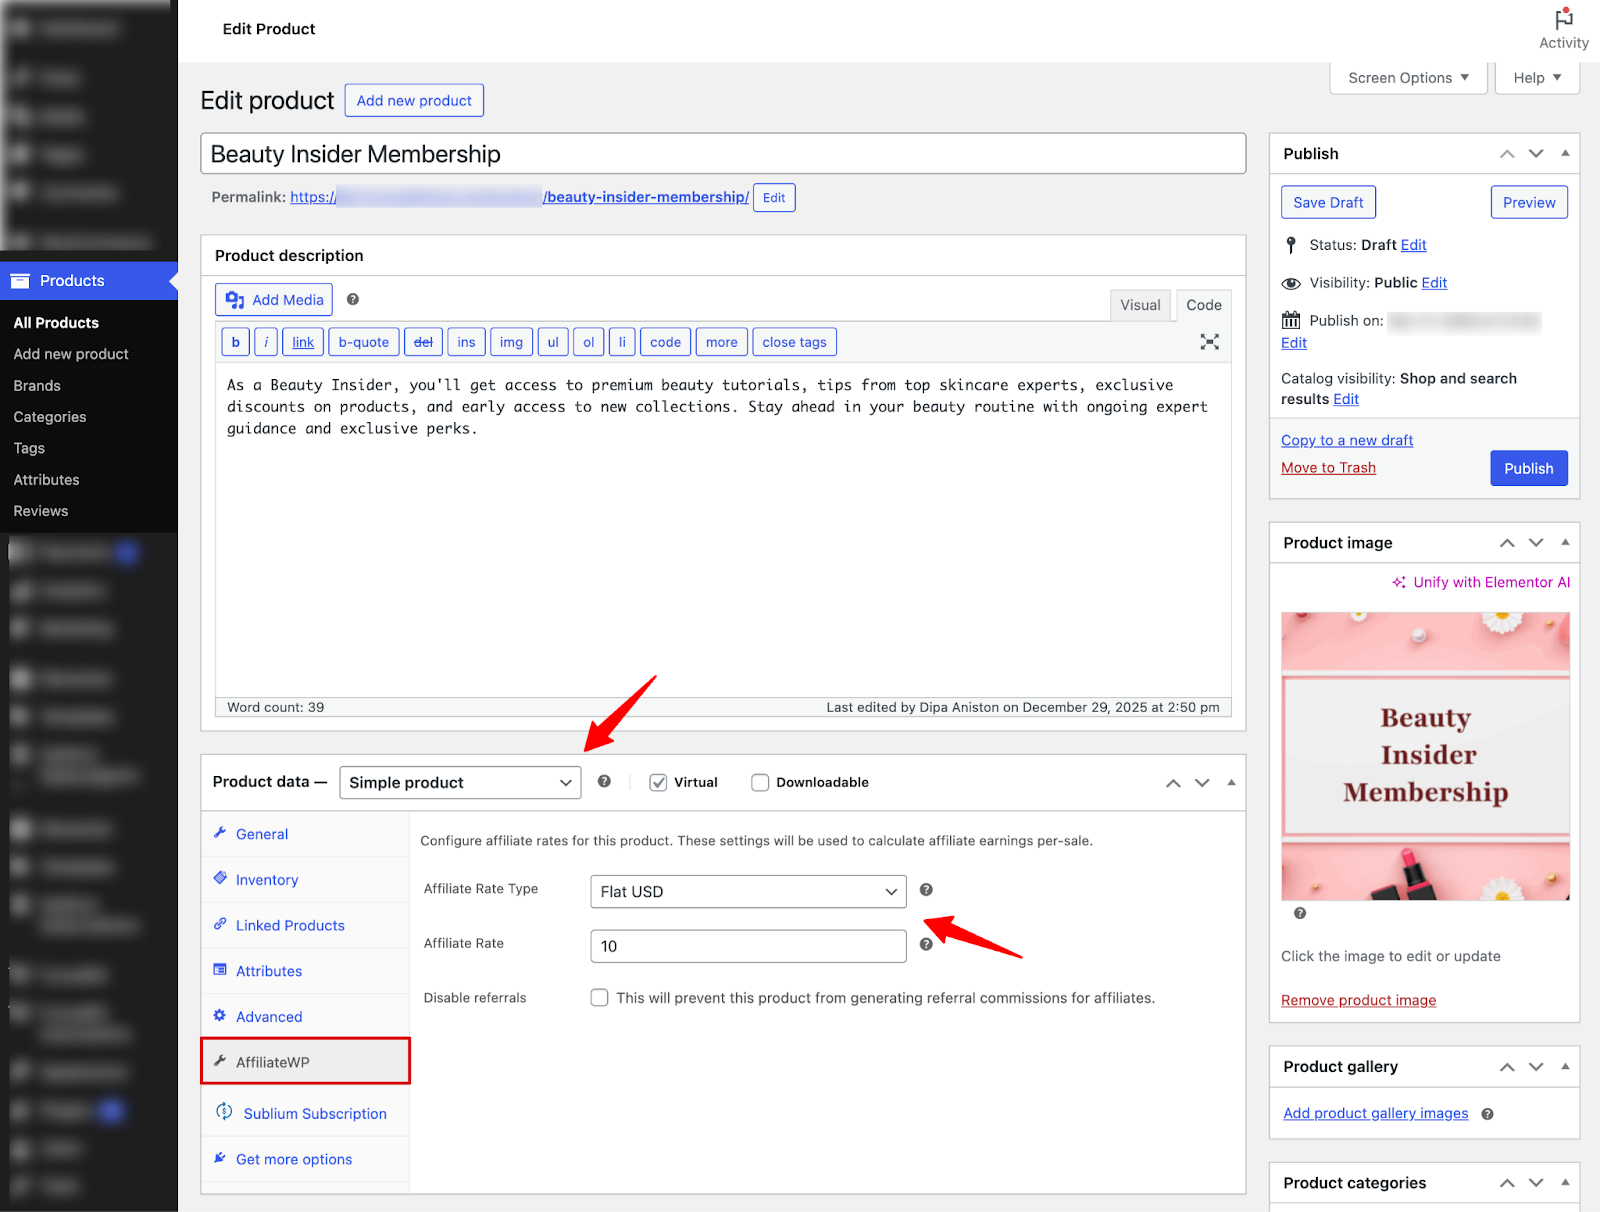This screenshot has height=1212, width=1600.
Task: Switch to the Code editor tab
Action: 1203,305
